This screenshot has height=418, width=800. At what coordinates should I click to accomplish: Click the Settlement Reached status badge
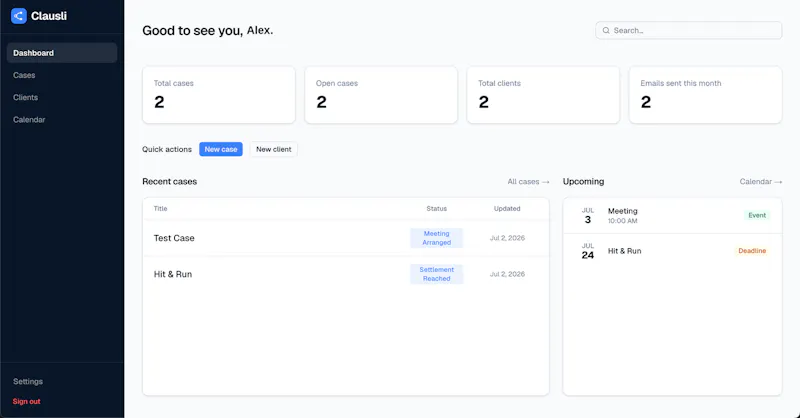point(437,274)
